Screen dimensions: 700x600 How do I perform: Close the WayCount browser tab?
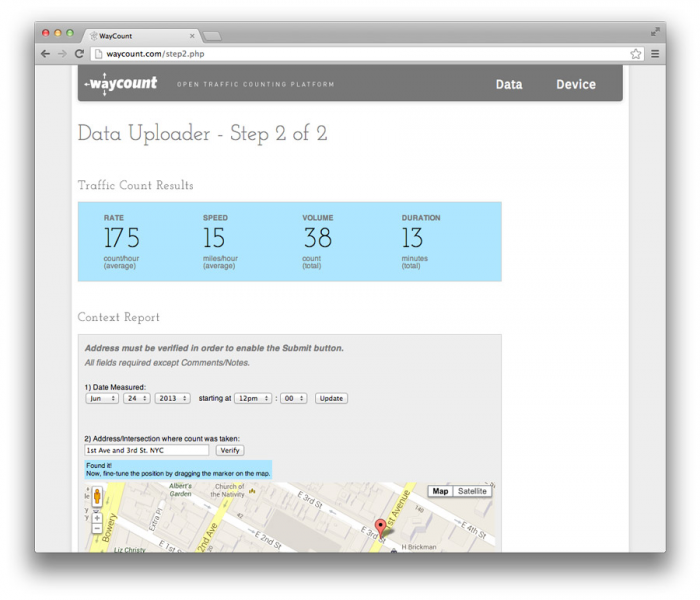[x=192, y=35]
